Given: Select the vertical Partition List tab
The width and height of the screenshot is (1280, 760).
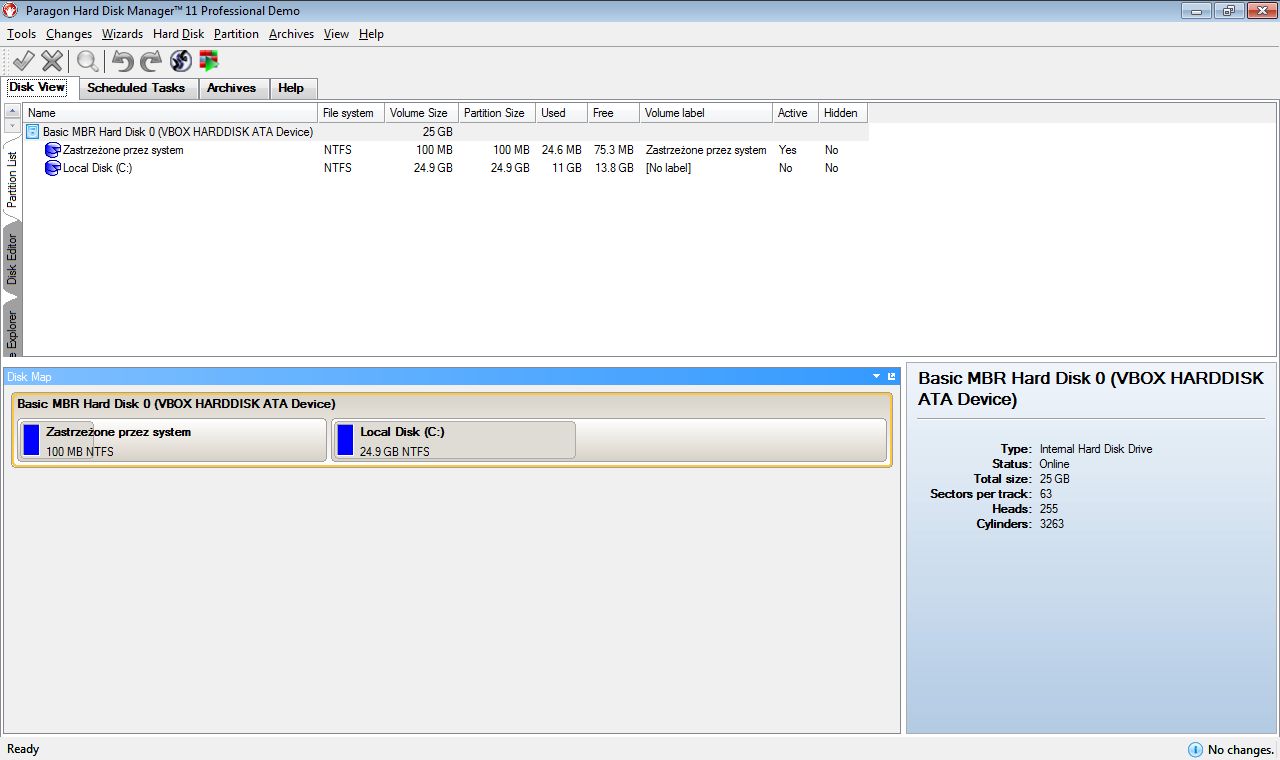Looking at the screenshot, I should pos(12,178).
